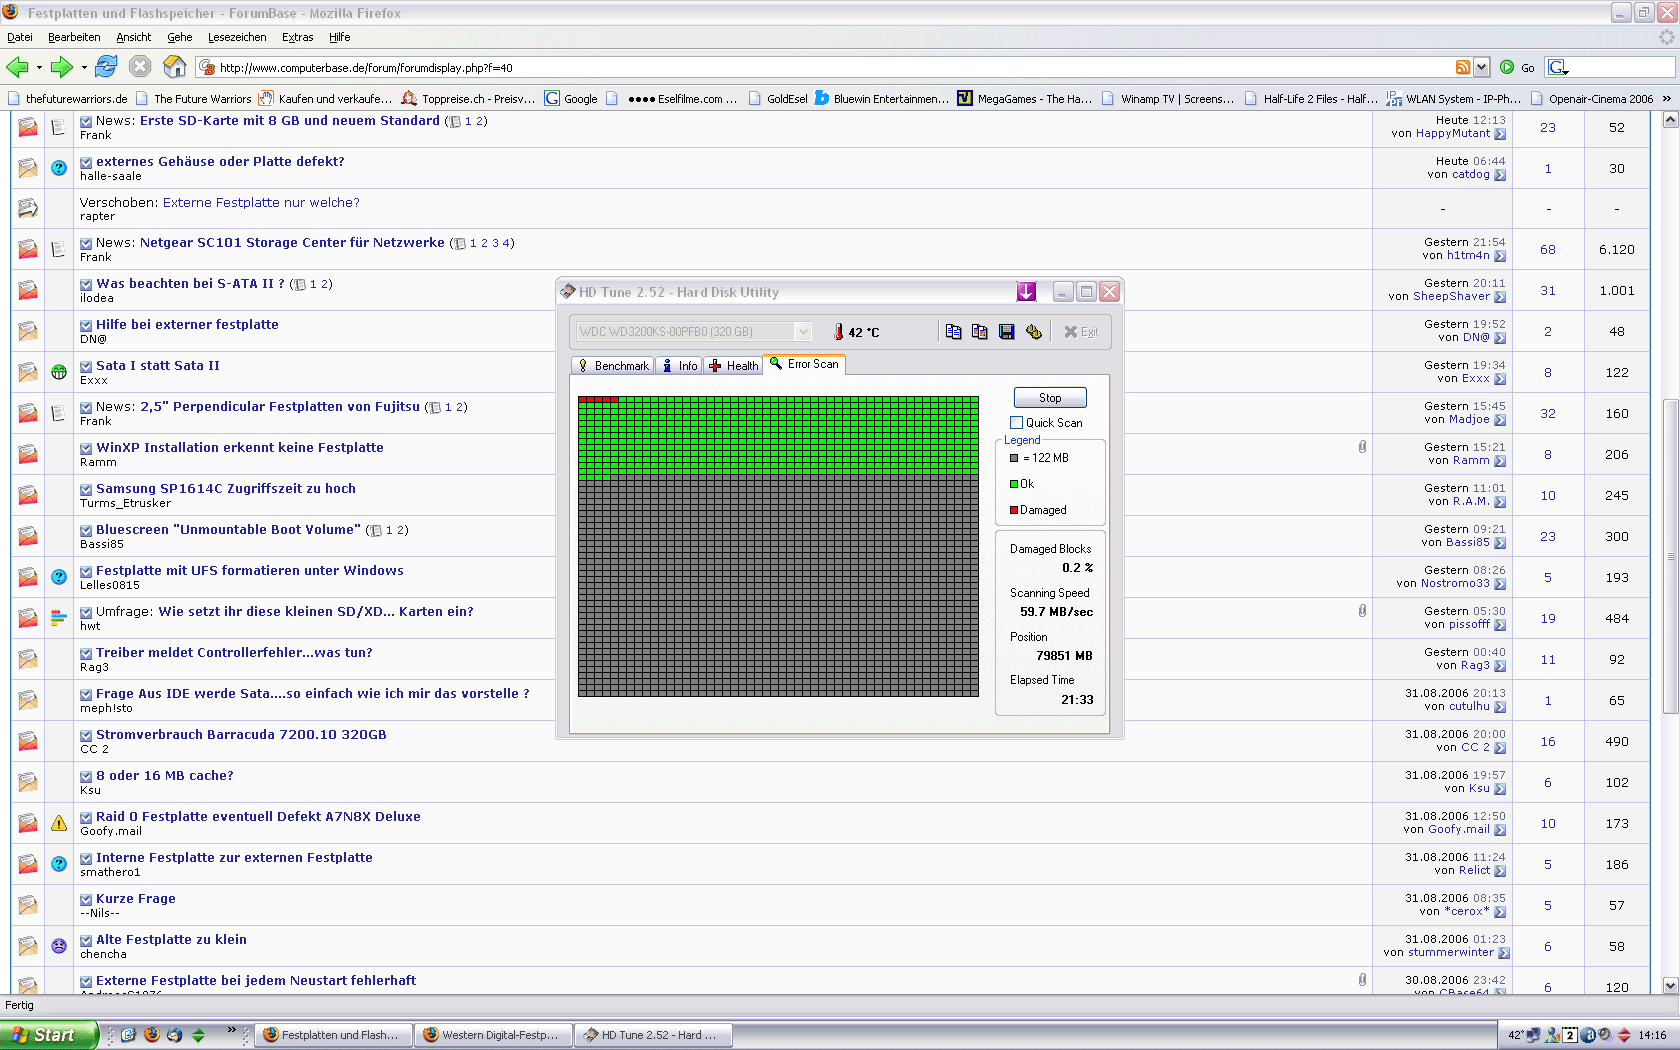The height and width of the screenshot is (1050, 1680).
Task: Expand the Quick Launch overflow chevron
Action: tap(232, 1030)
